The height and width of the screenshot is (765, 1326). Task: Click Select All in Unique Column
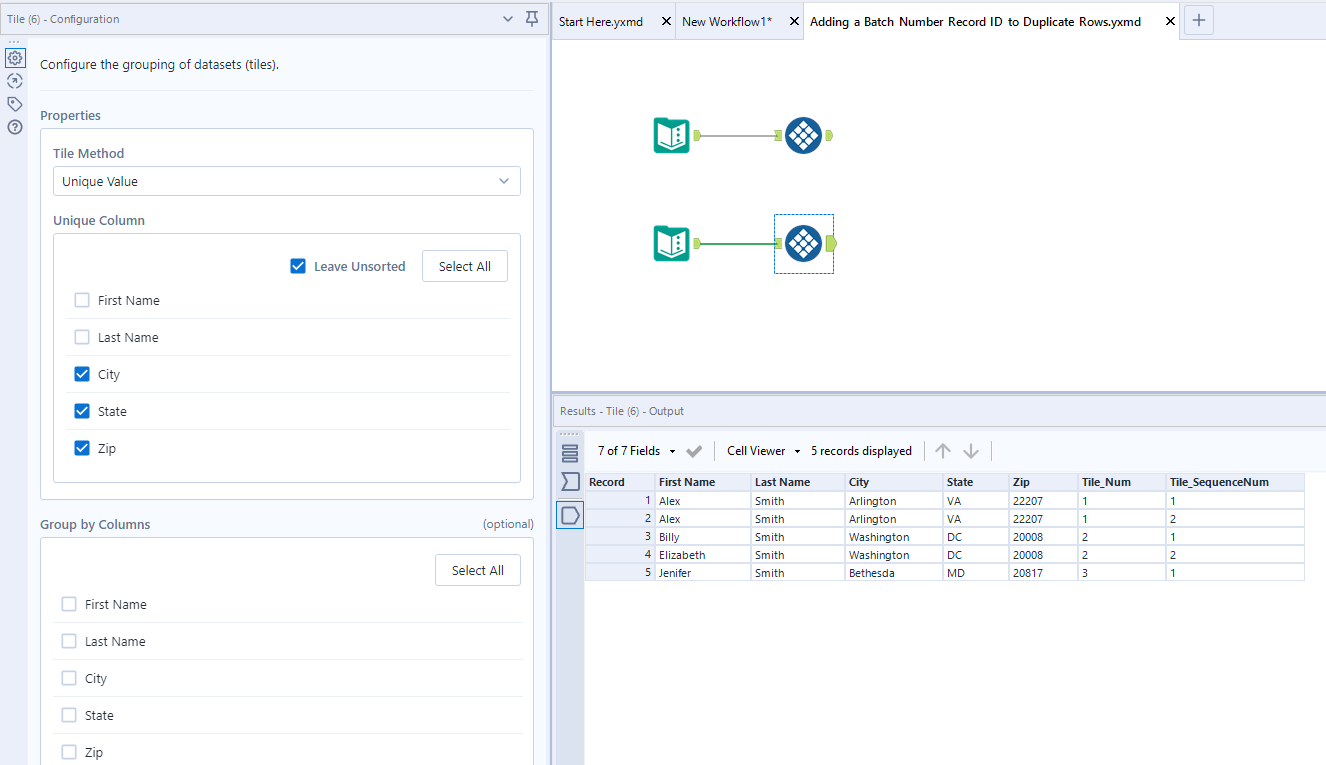pyautogui.click(x=464, y=266)
